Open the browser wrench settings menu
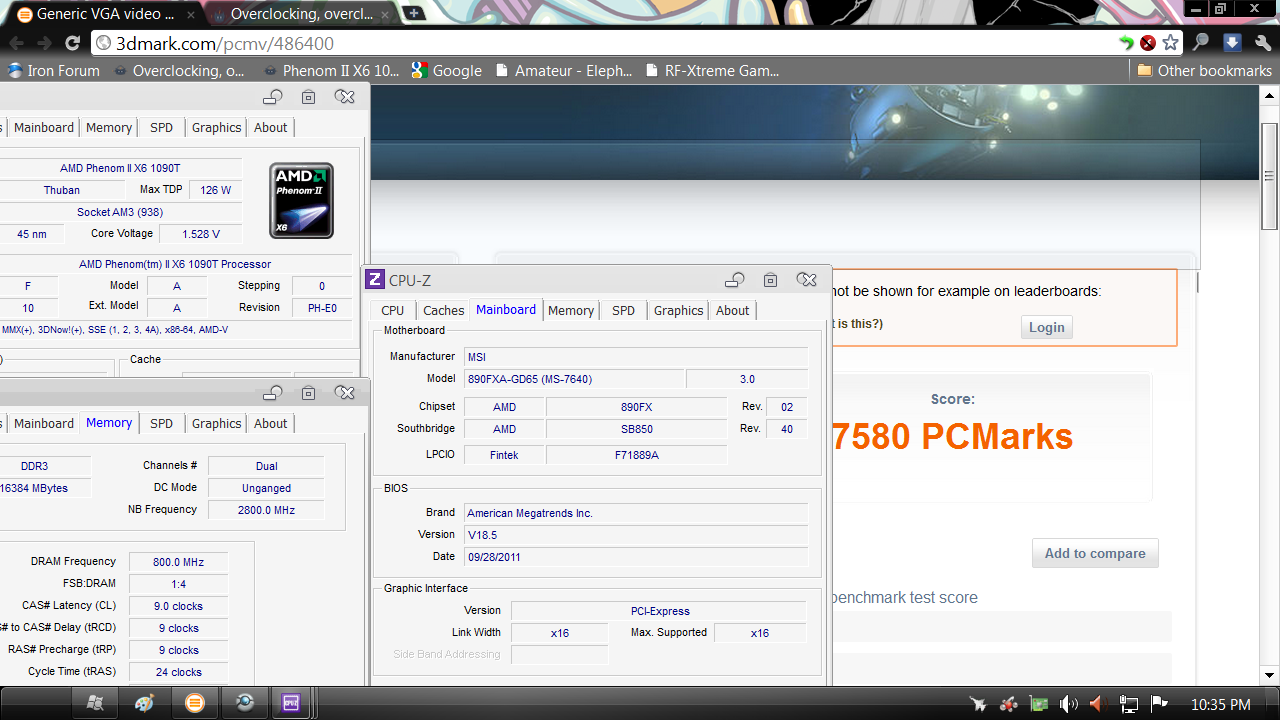This screenshot has width=1280, height=720. point(1261,43)
